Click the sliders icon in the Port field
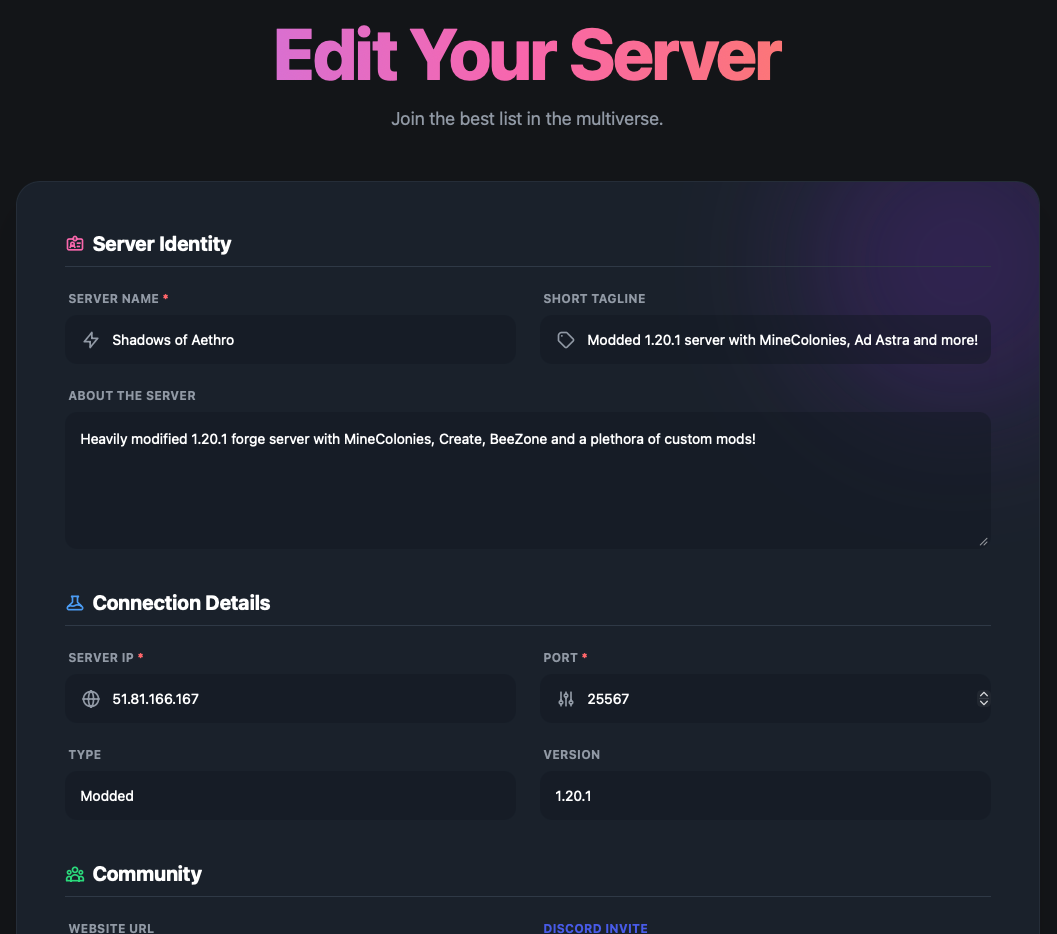1057x934 pixels. [x=566, y=699]
